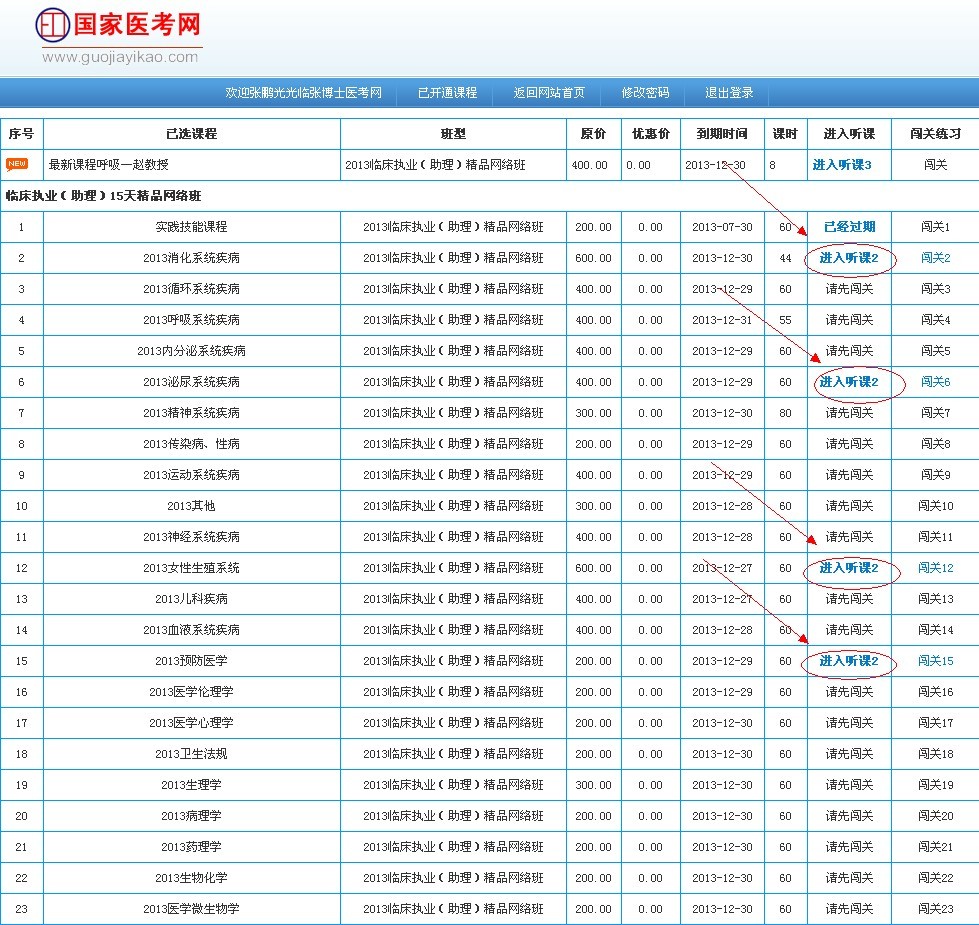The height and width of the screenshot is (925, 979).
Task: Click the 课时 column header
Action: 785,134
